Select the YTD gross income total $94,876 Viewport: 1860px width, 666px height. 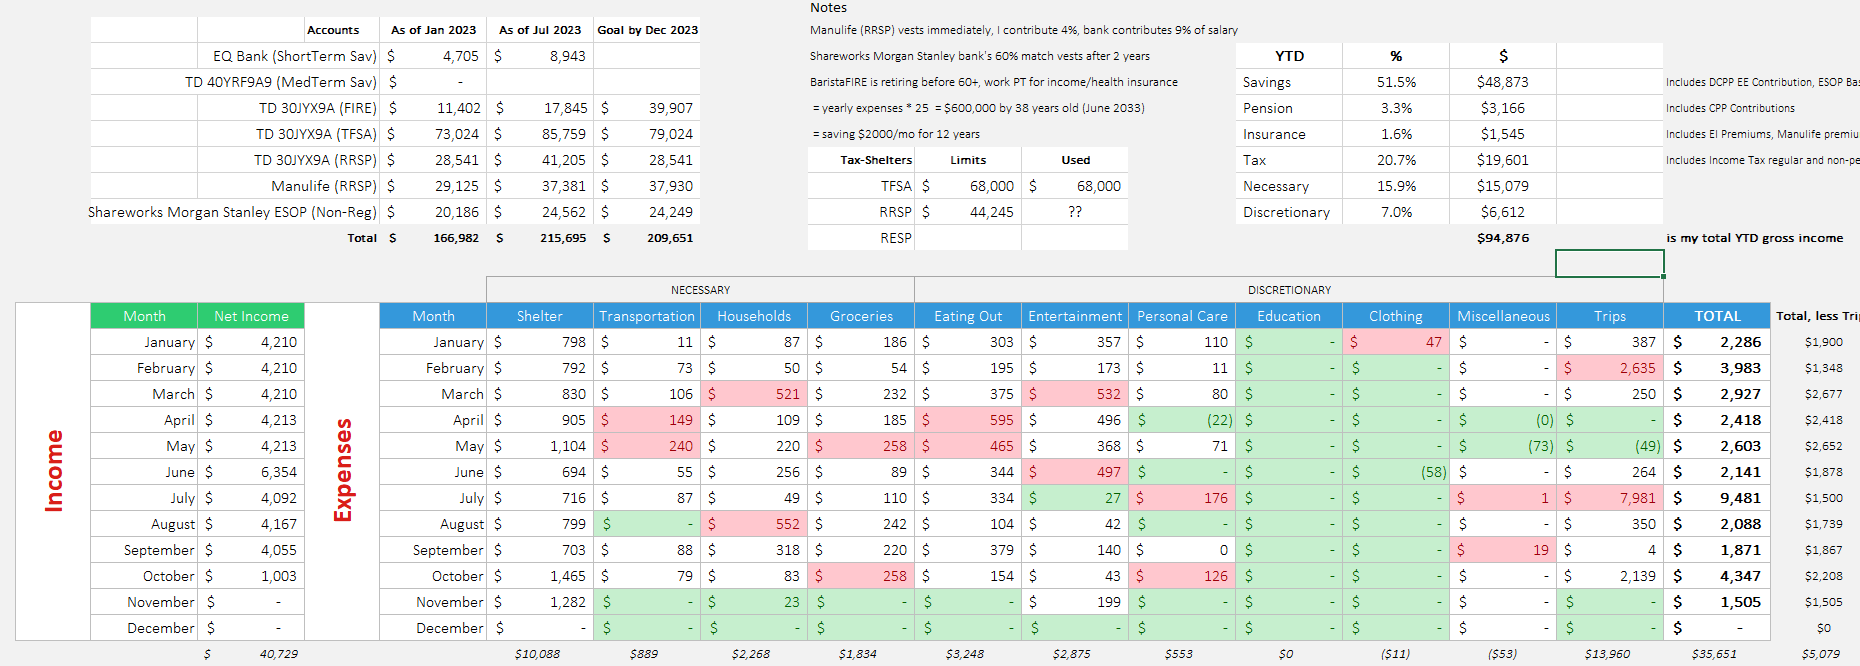tap(1502, 238)
